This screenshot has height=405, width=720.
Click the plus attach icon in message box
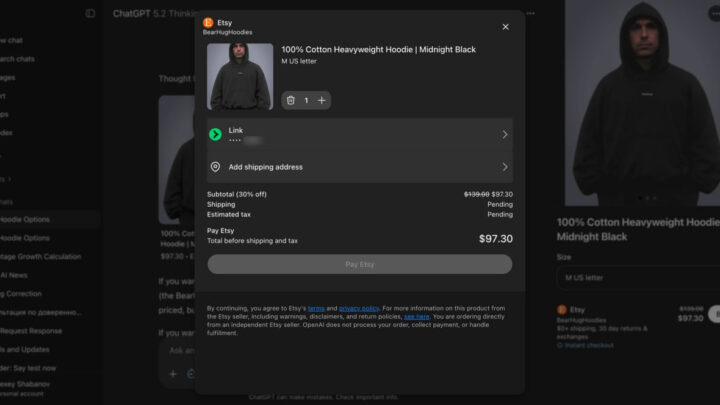[x=172, y=373]
